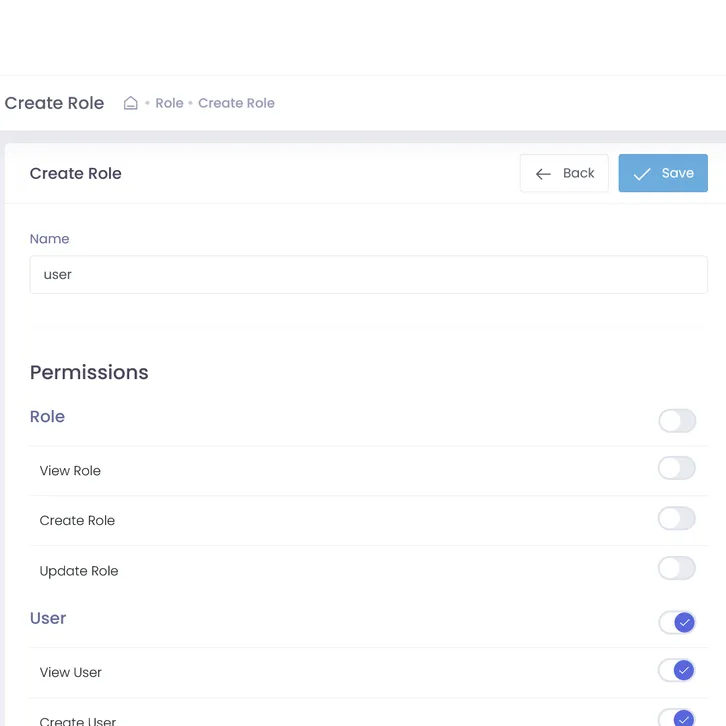Viewport: 726px width, 726px height.
Task: Click the left arrow icon on Back
Action: 543,174
